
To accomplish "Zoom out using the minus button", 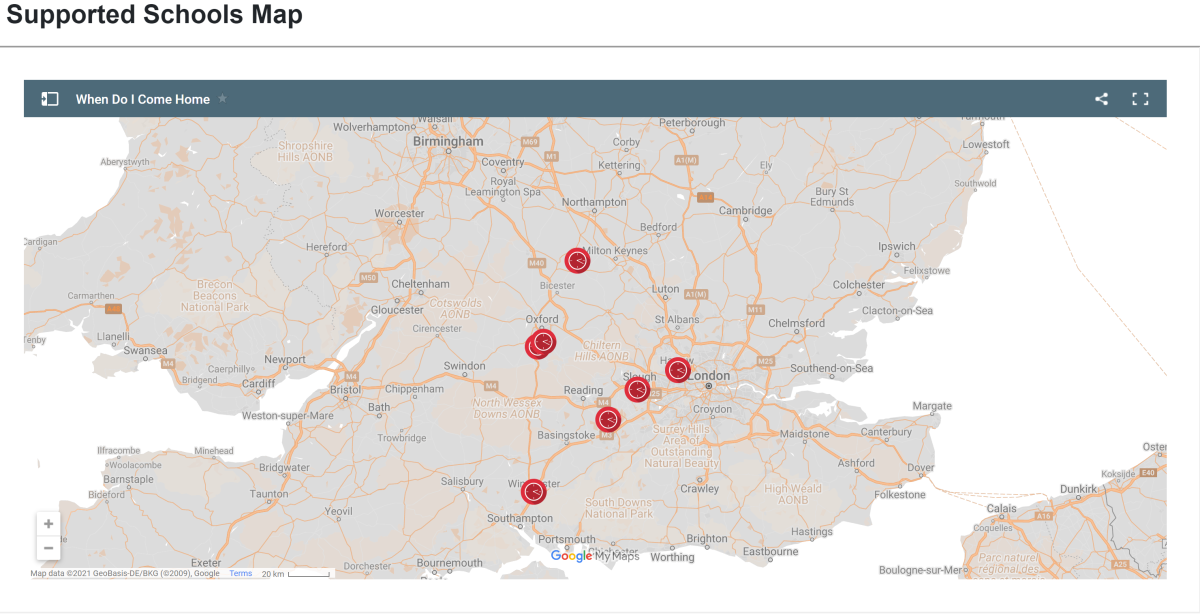I will click(x=49, y=548).
